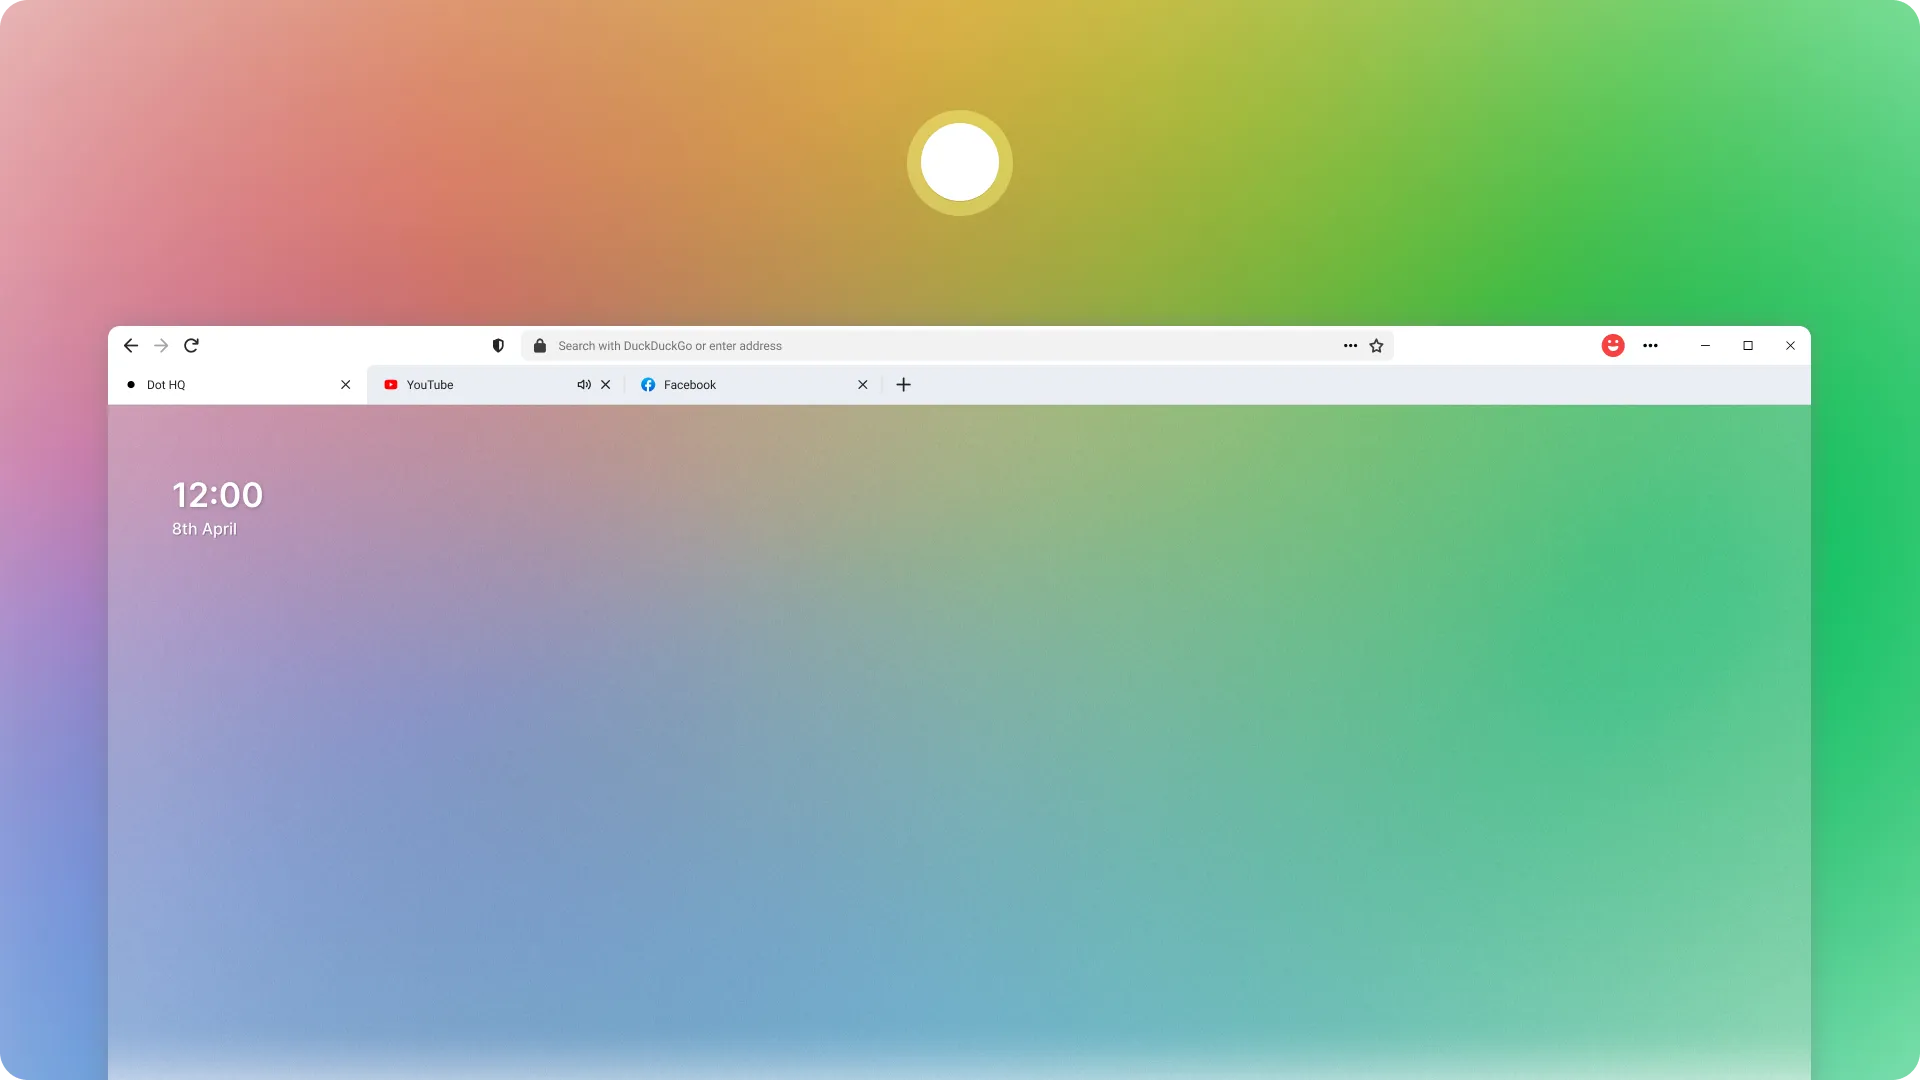
Task: Close the Dot HQ tab
Action: click(x=345, y=384)
